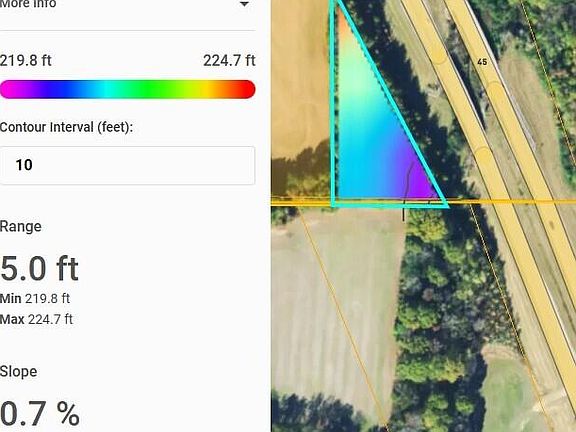
Task: Select the 219.8 ft minimum scale label
Action: point(26,61)
